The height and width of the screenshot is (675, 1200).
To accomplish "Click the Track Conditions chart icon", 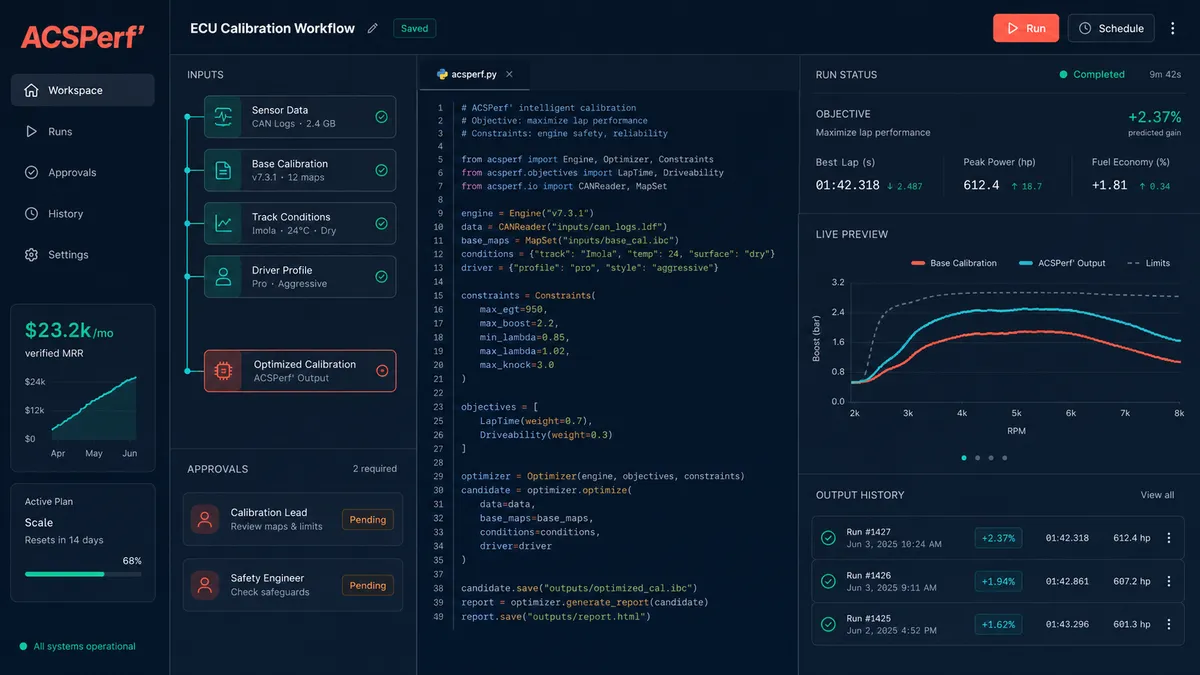I will coord(223,223).
